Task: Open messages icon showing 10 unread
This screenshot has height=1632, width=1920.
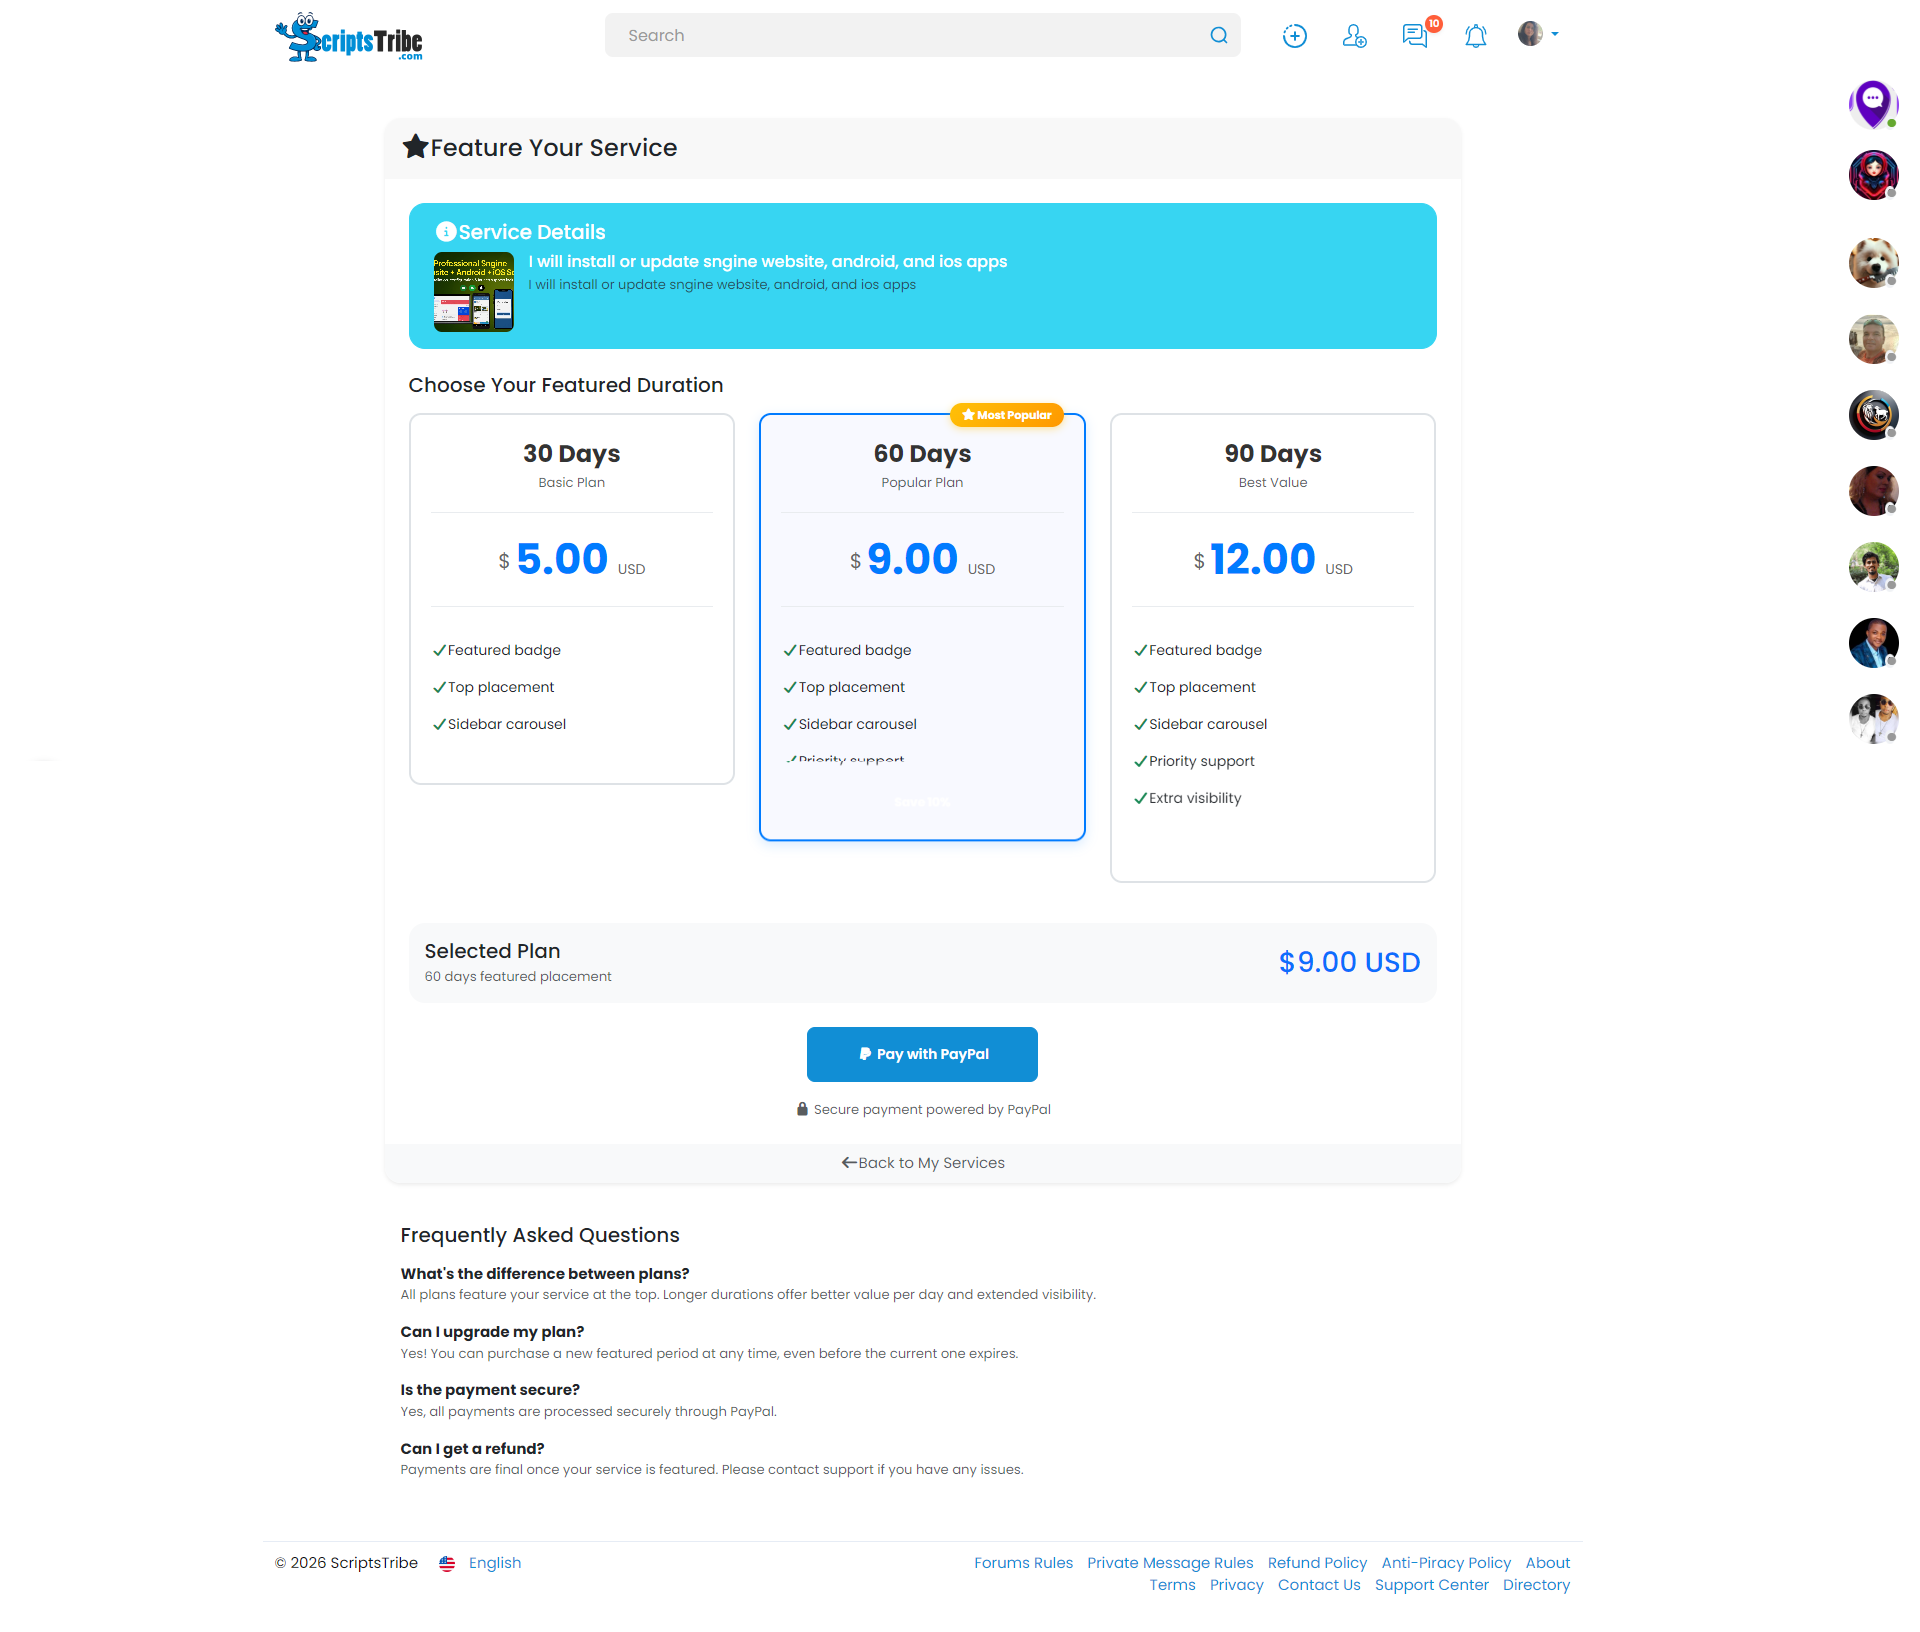Action: (x=1415, y=36)
